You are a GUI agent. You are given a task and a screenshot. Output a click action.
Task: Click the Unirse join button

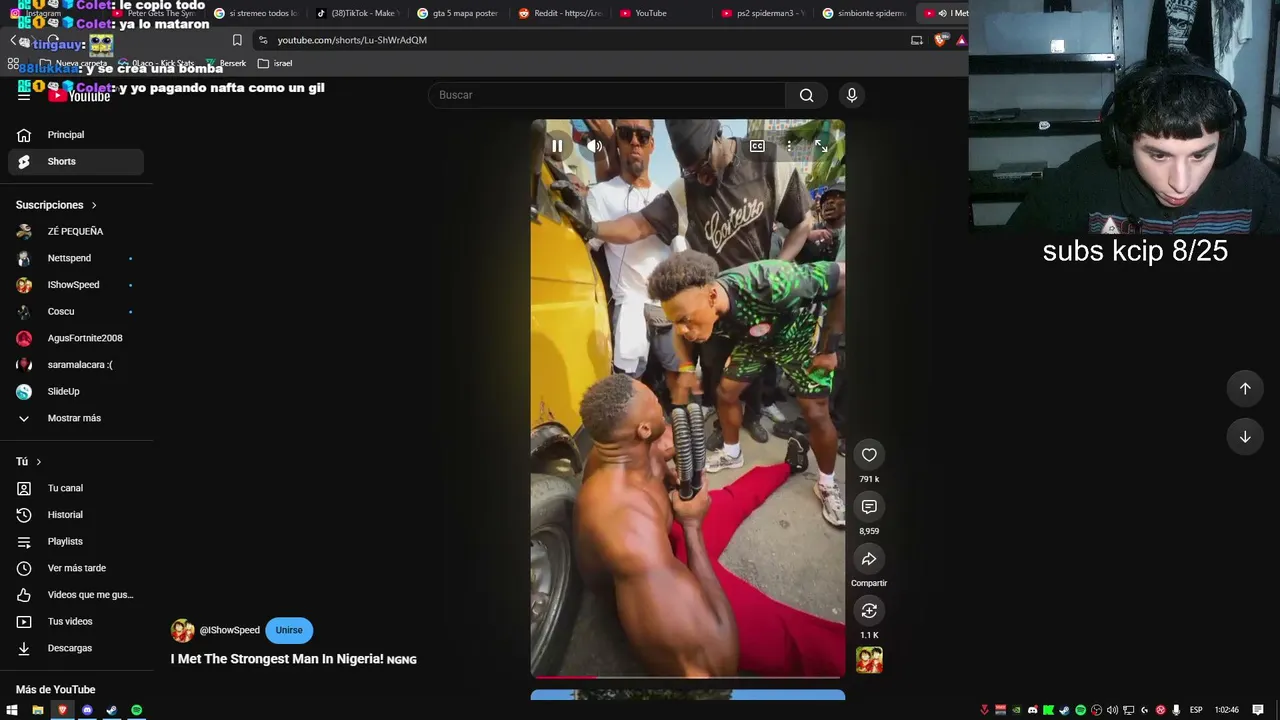pyautogui.click(x=289, y=630)
